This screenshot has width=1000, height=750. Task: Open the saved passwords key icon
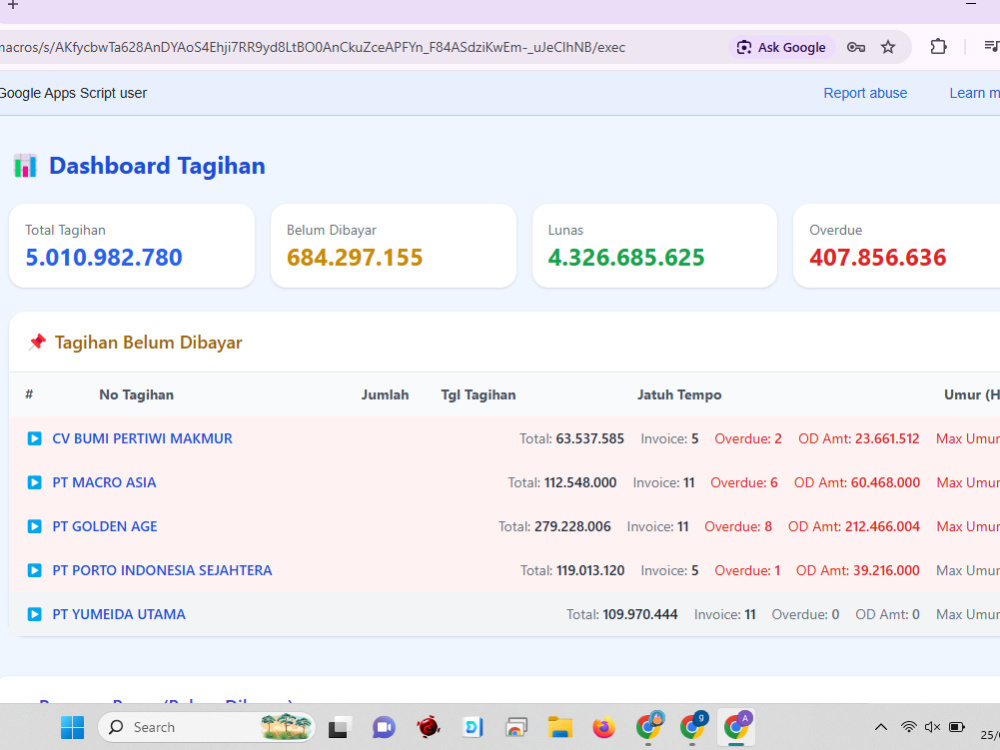pyautogui.click(x=856, y=47)
